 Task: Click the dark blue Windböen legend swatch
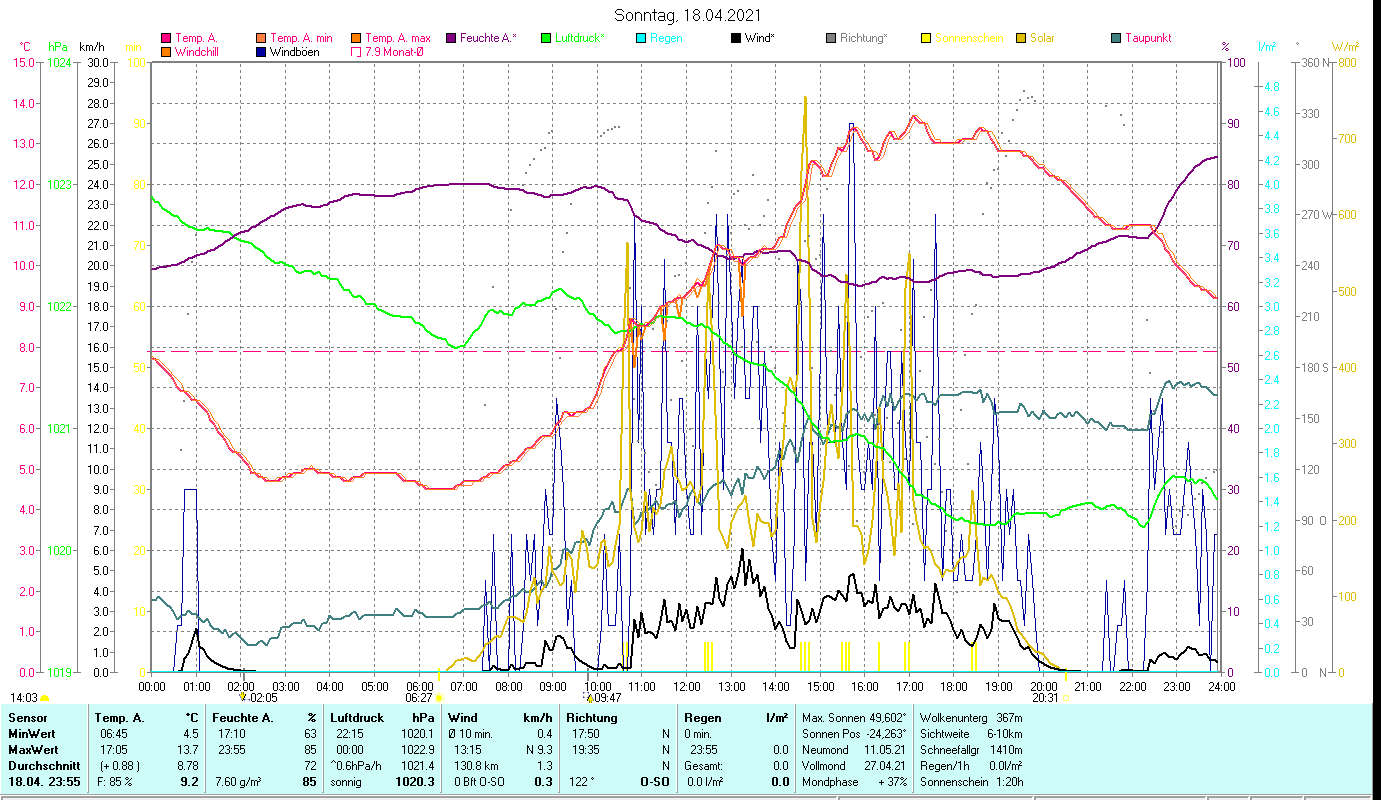pyautogui.click(x=261, y=51)
